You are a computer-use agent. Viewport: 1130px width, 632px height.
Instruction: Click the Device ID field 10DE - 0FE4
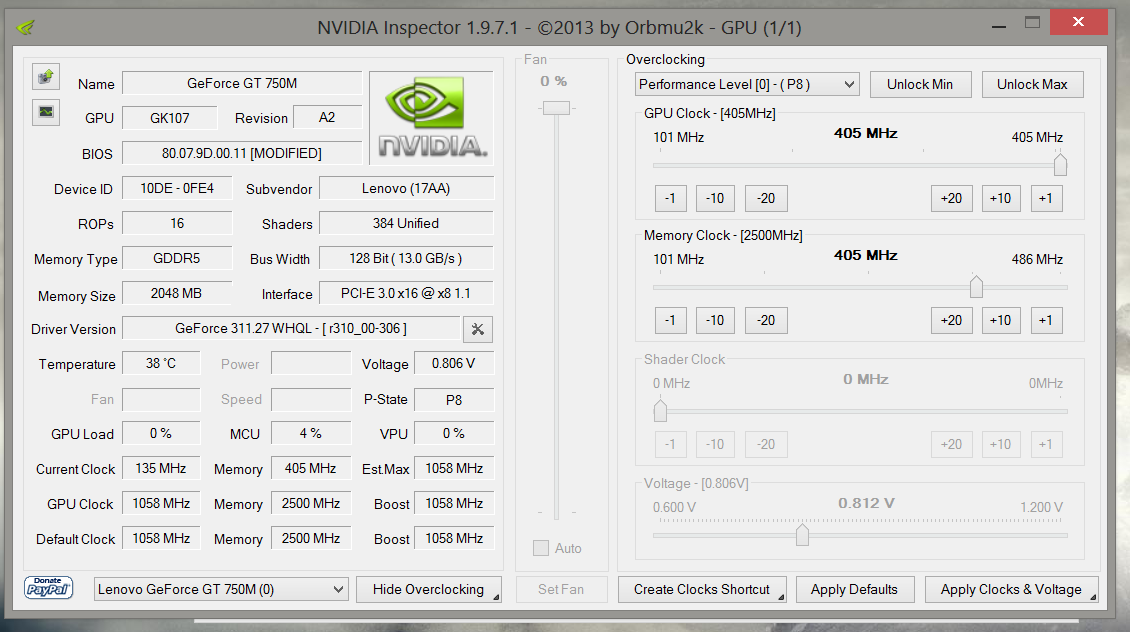(177, 188)
